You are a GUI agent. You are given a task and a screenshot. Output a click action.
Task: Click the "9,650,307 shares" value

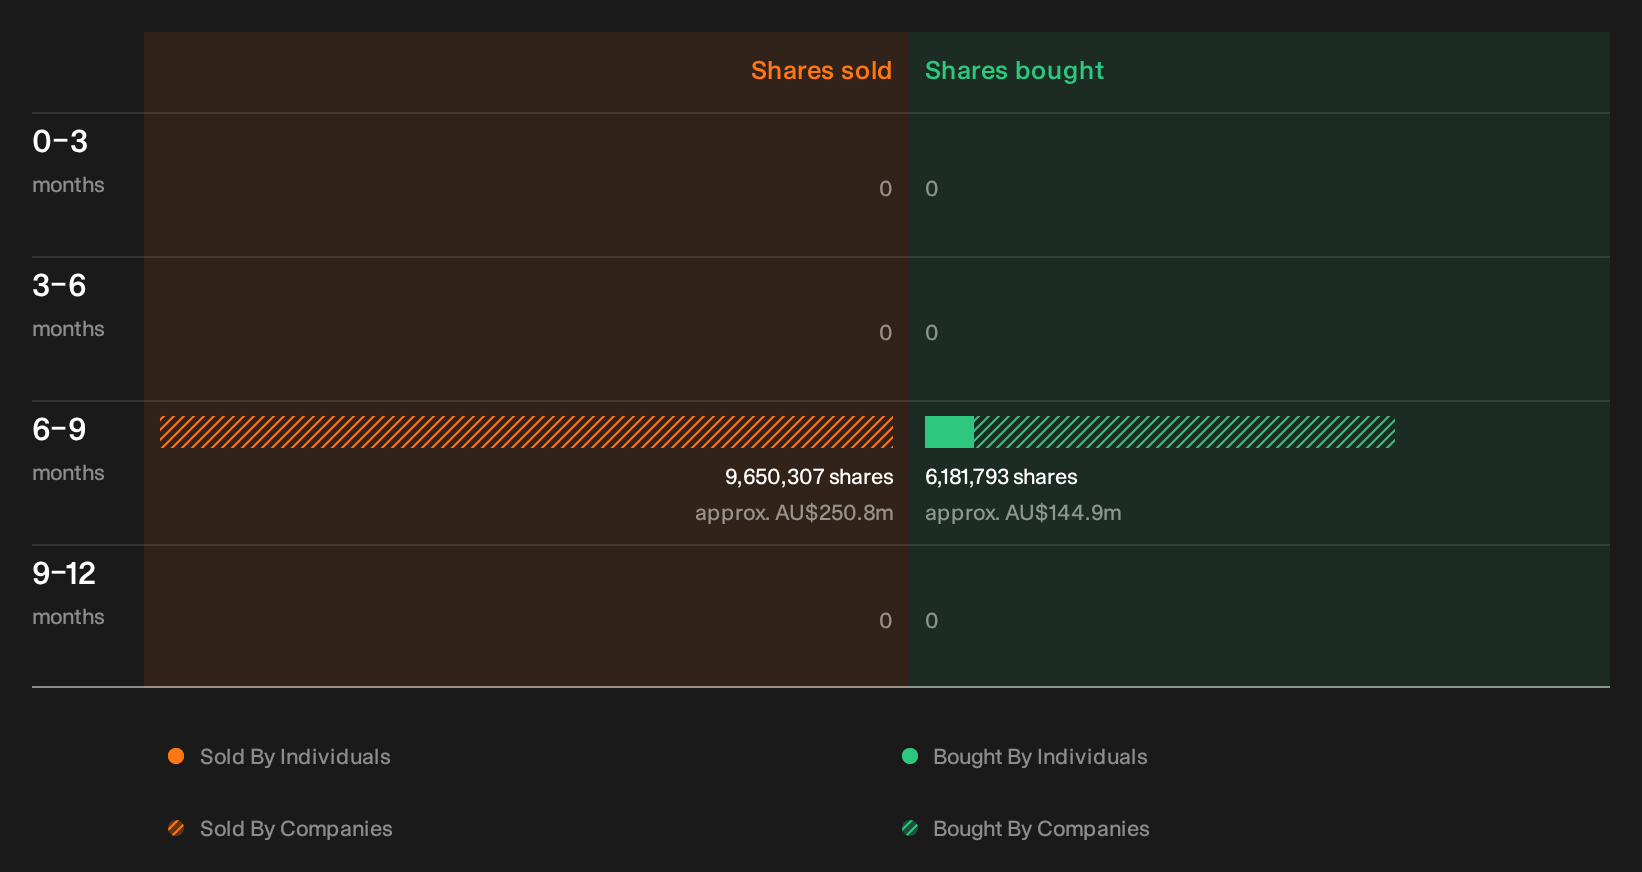[809, 477]
